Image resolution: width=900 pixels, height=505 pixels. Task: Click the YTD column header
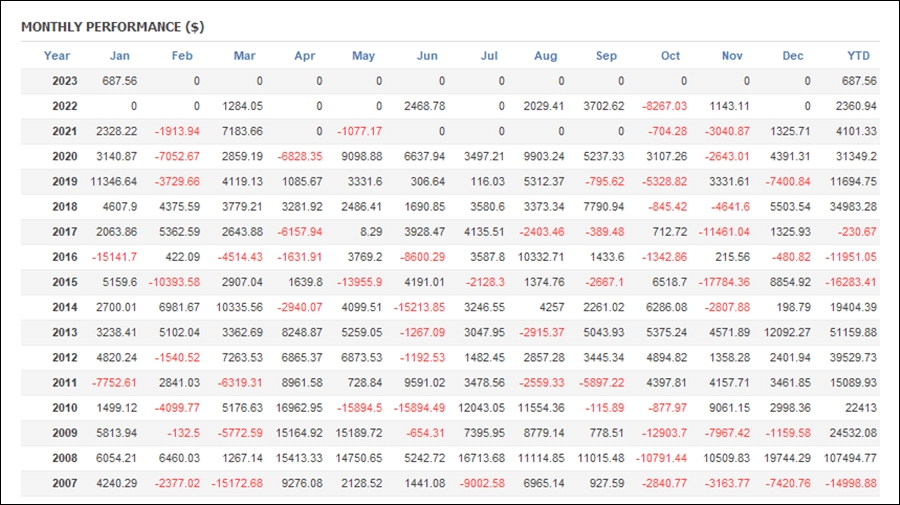click(x=857, y=56)
